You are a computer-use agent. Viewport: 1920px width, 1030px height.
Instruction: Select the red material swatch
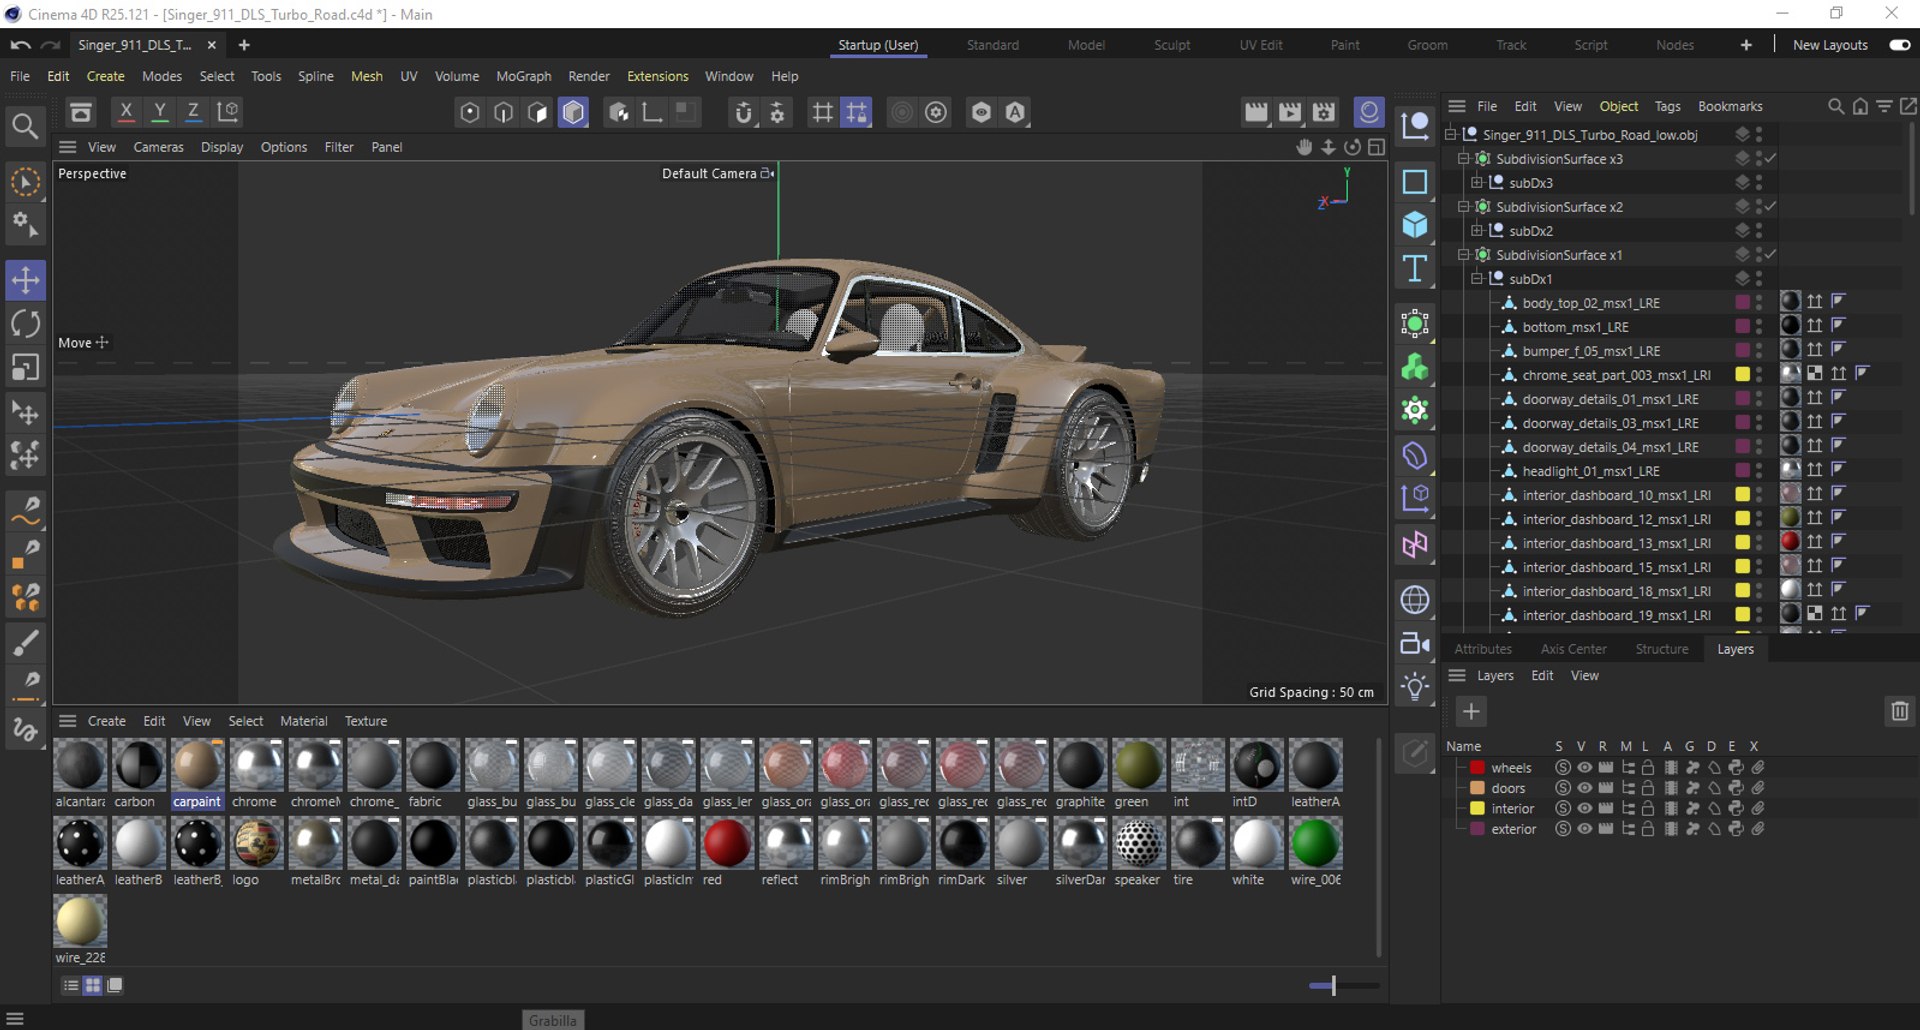[x=727, y=844]
